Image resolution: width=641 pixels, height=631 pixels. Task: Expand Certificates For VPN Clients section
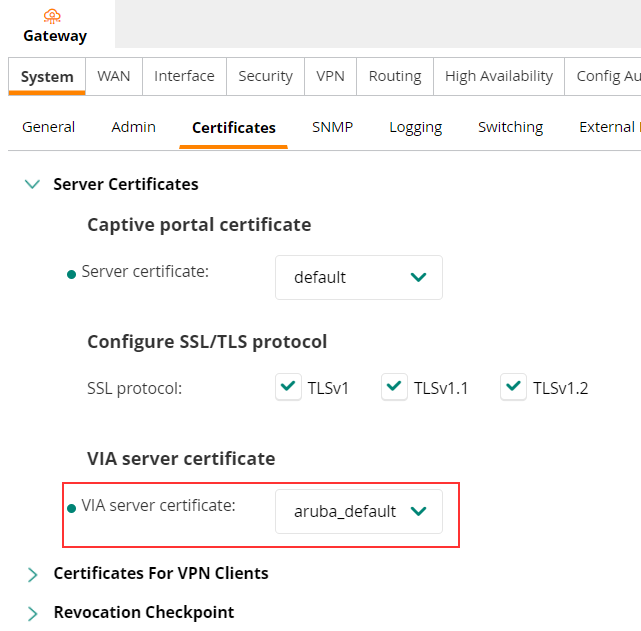[x=32, y=574]
